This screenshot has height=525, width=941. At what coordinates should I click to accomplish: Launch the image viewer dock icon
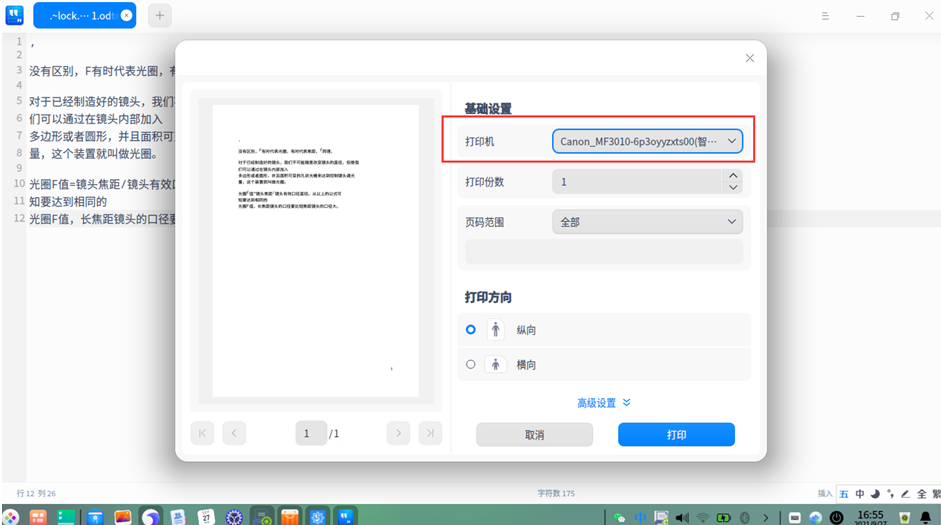(122, 517)
